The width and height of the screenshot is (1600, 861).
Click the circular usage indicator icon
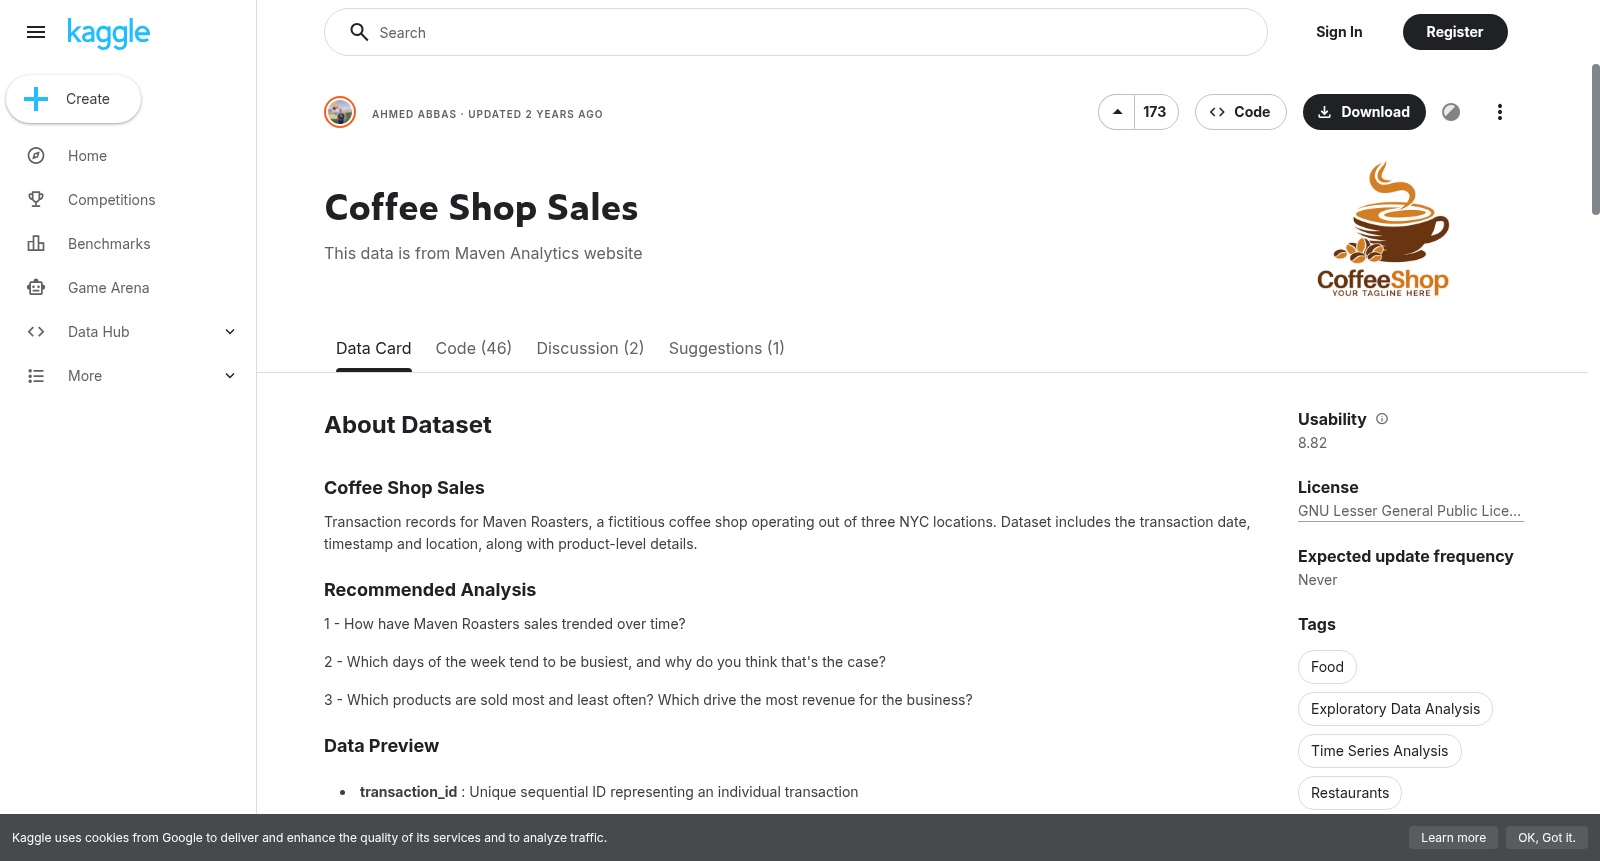[x=1451, y=112]
